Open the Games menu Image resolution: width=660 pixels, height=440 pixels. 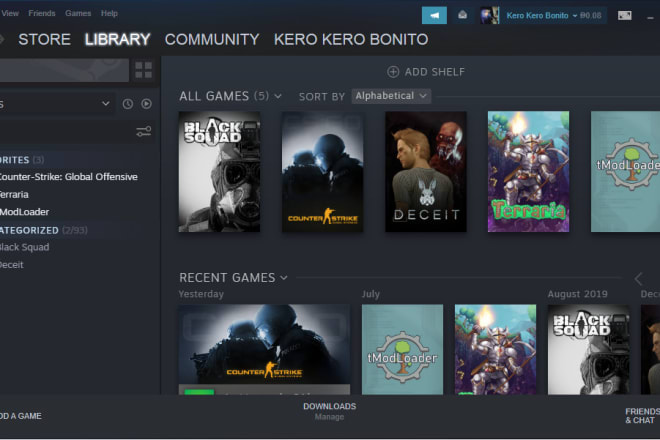[x=78, y=13]
